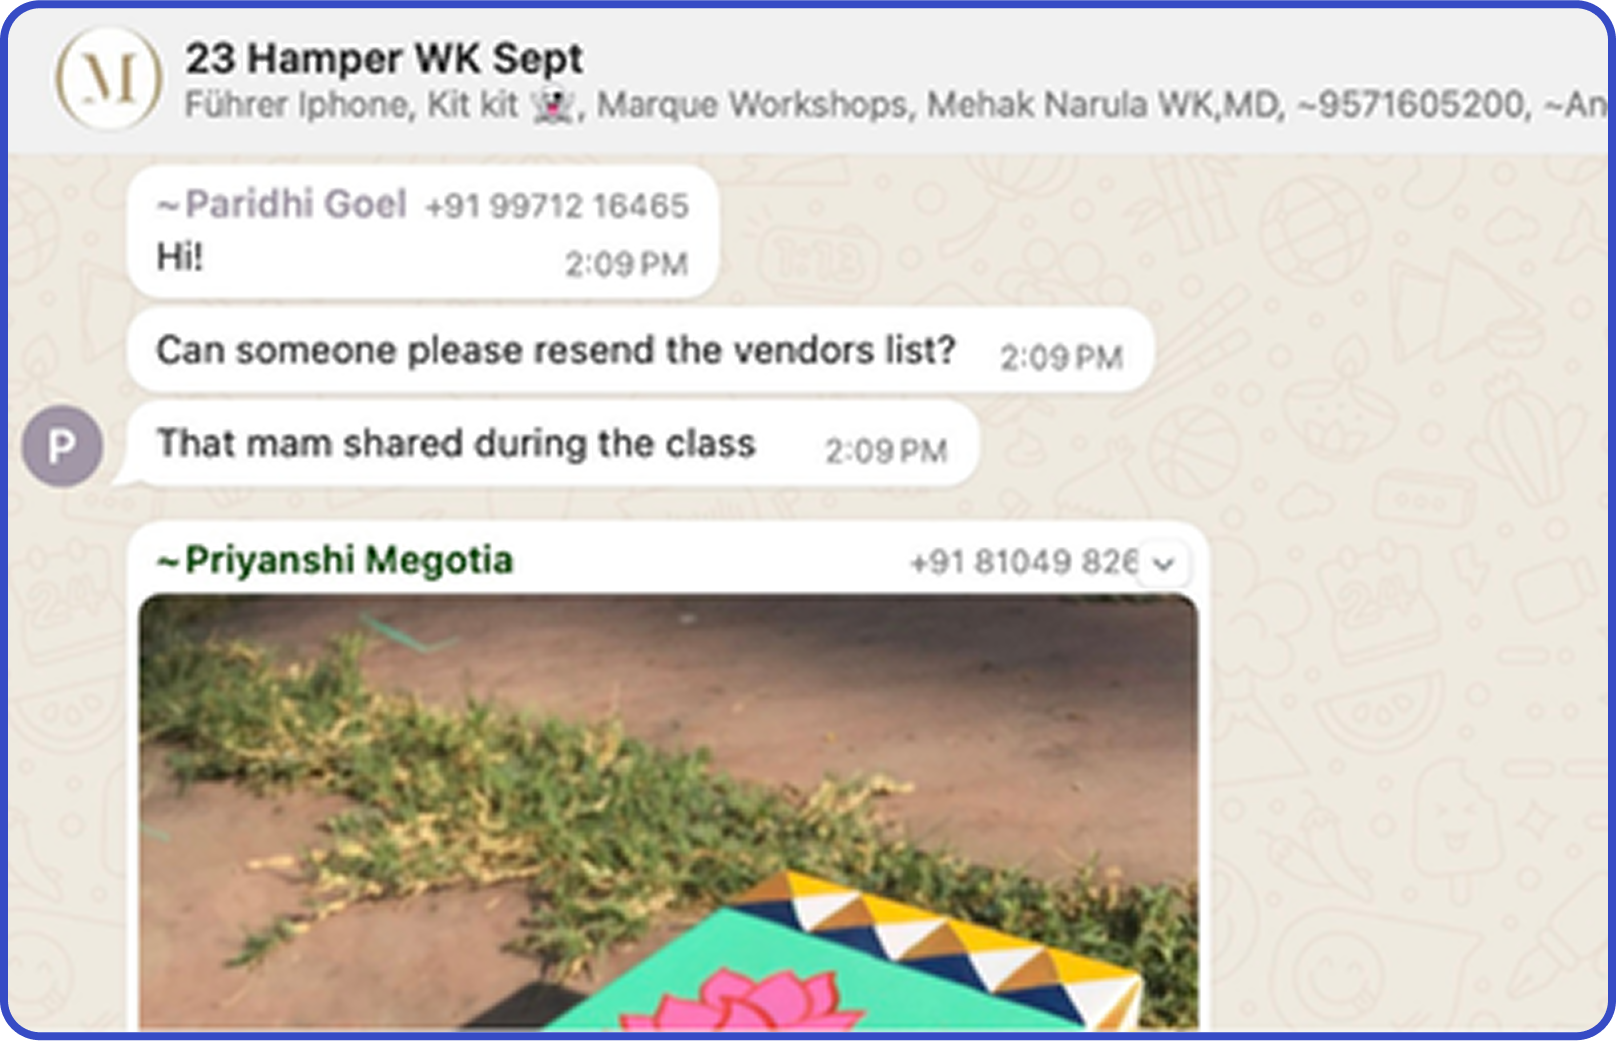1616x1041 pixels.
Task: Click Priyanshi's phone number +91 81049
Action: [1023, 562]
